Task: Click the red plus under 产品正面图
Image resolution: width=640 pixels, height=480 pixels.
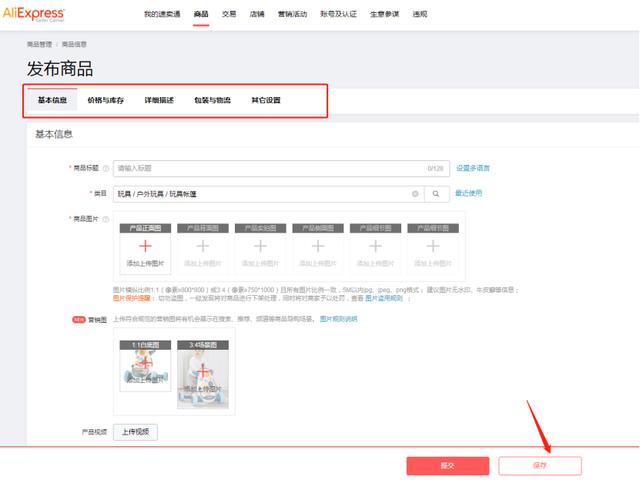Action: (145, 246)
